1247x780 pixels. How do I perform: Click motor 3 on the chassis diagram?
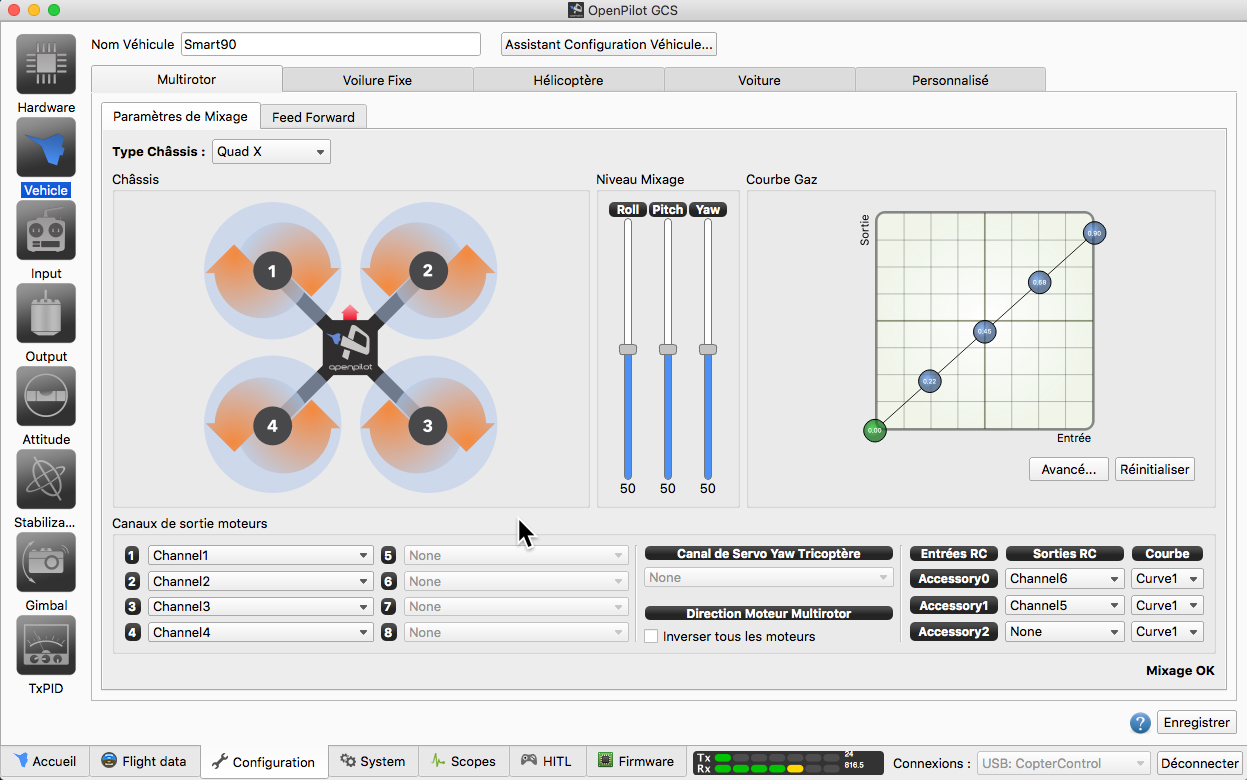coord(428,426)
